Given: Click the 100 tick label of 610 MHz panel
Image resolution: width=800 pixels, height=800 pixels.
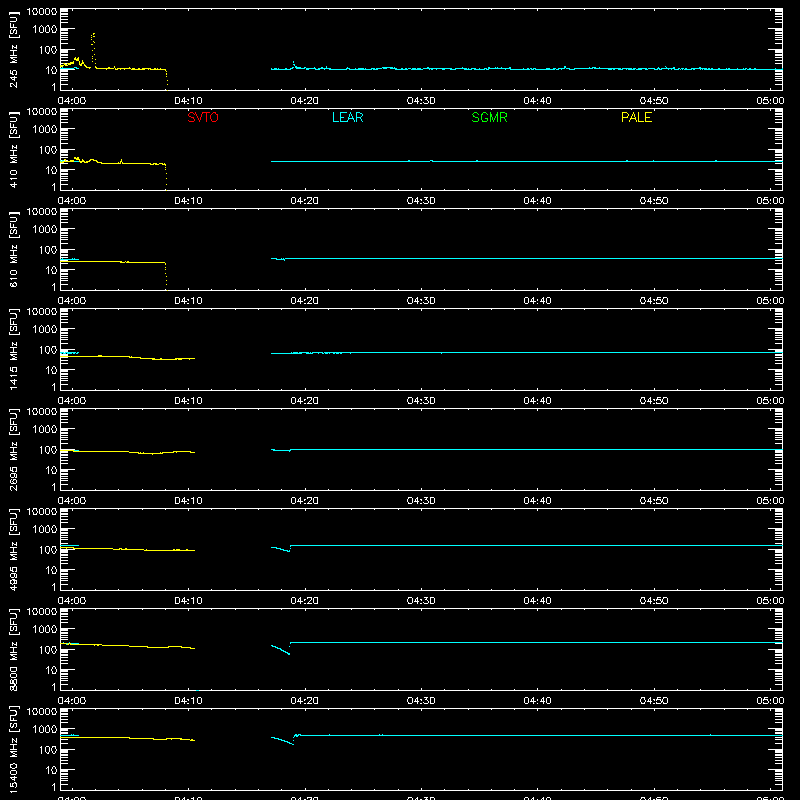Looking at the screenshot, I should click(48, 250).
